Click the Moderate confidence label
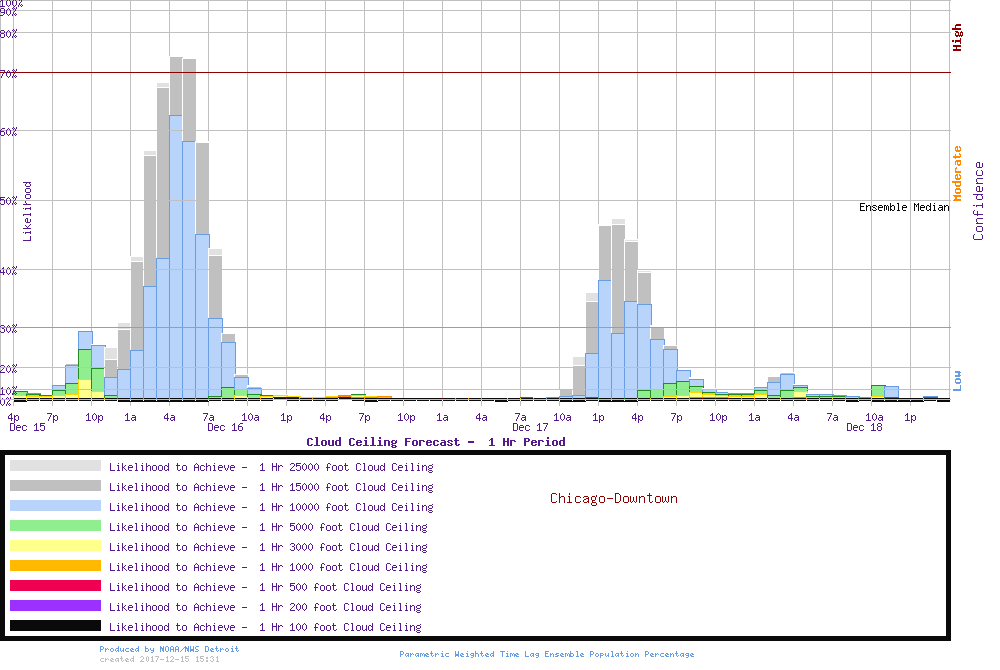This screenshot has height=670, width=1000. (958, 174)
